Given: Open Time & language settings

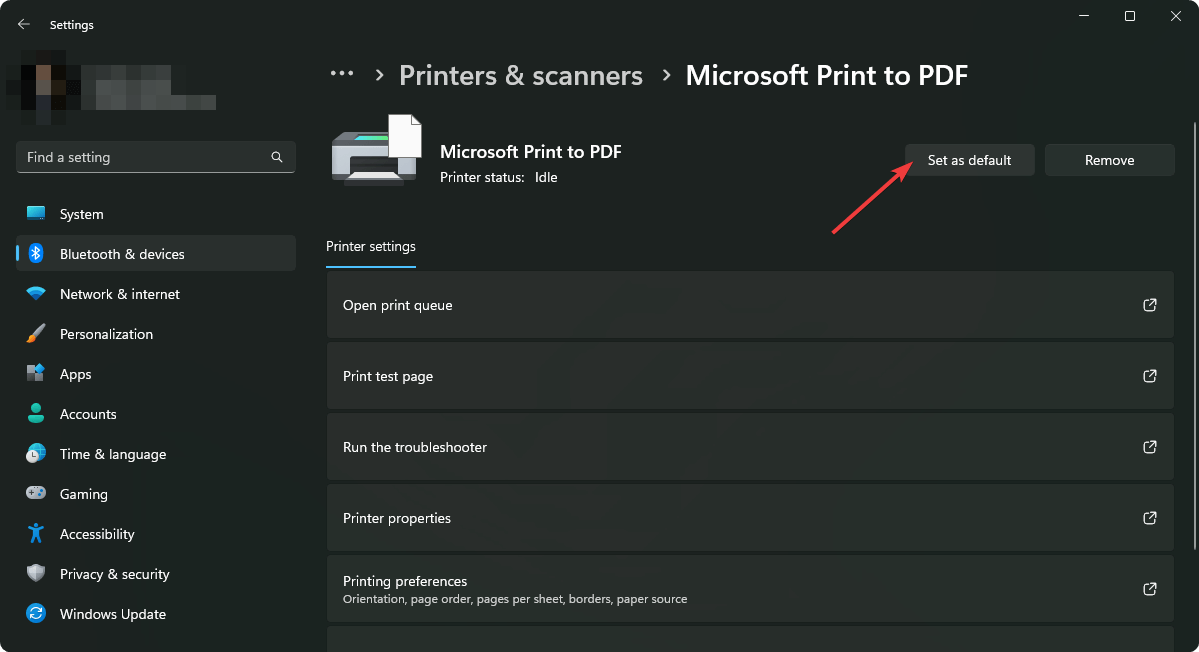Looking at the screenshot, I should coord(156,454).
